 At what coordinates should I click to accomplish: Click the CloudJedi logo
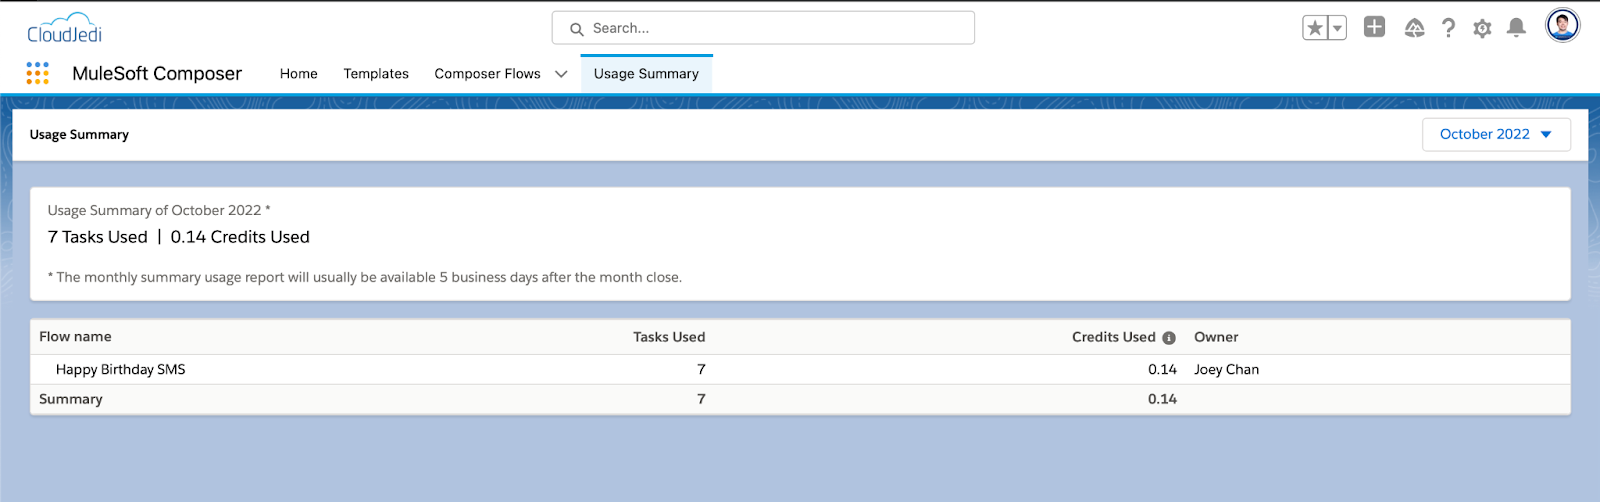[65, 28]
